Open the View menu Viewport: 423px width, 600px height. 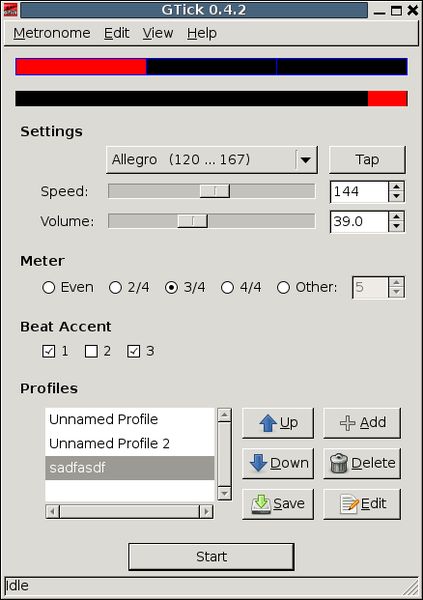click(x=158, y=33)
